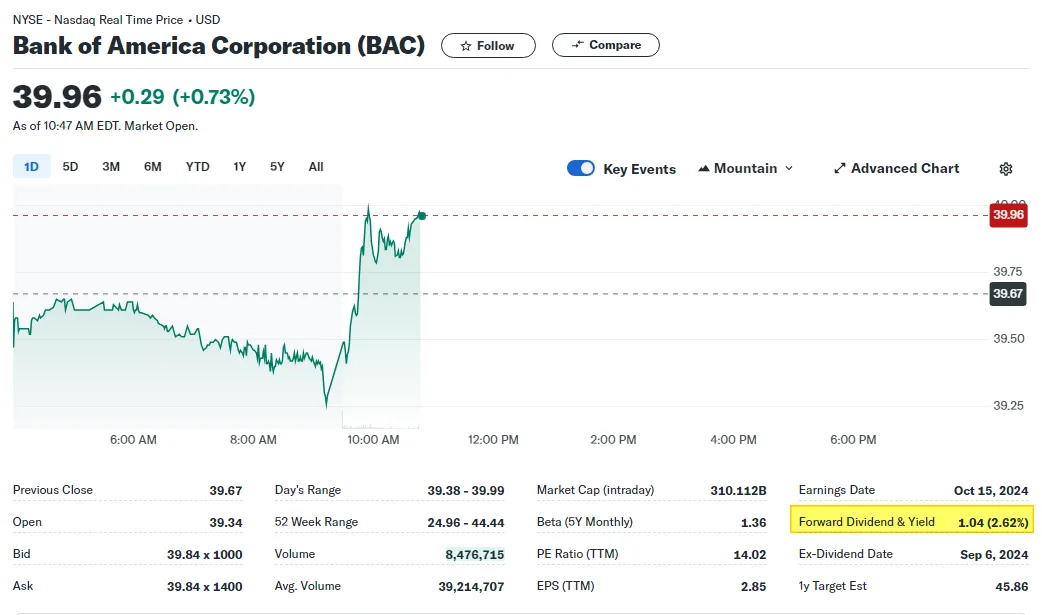
Task: Click Forward Dividend & Yield label
Action: 867,522
